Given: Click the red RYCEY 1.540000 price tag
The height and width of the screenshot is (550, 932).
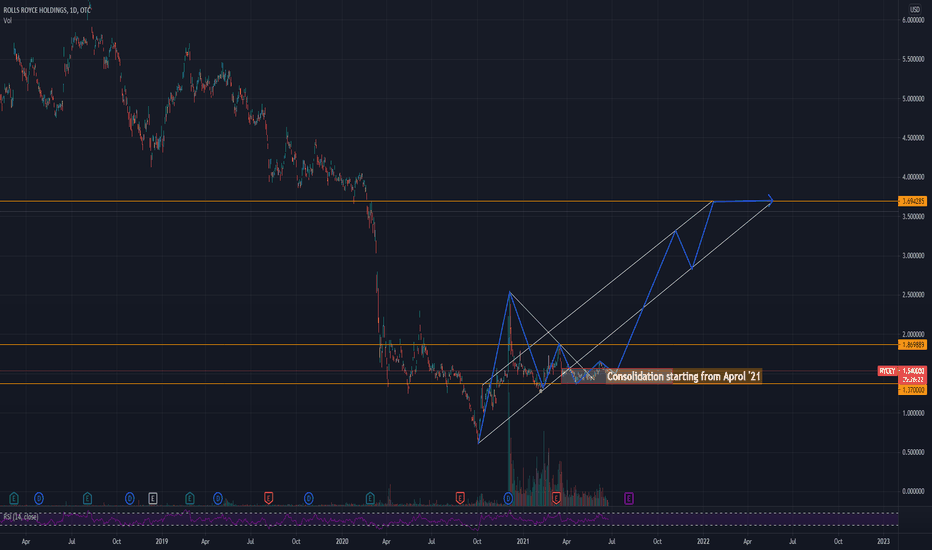Looking at the screenshot, I should (902, 371).
